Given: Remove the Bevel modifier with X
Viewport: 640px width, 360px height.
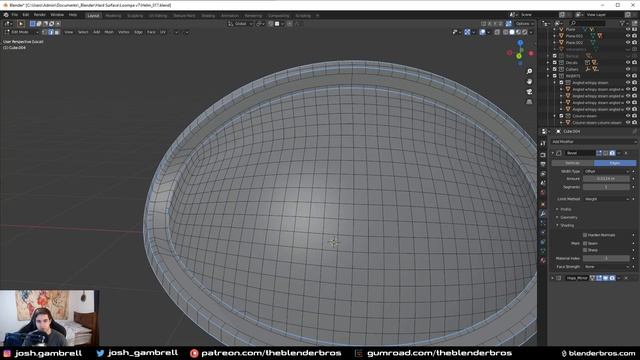Looking at the screenshot, I should (x=626, y=153).
